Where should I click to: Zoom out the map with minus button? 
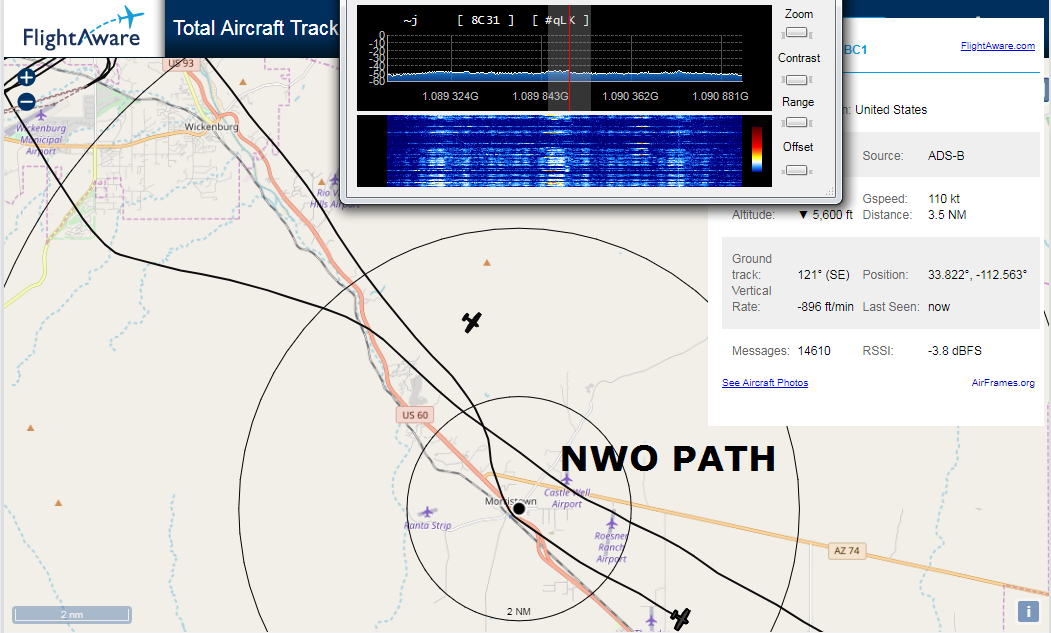coord(26,102)
